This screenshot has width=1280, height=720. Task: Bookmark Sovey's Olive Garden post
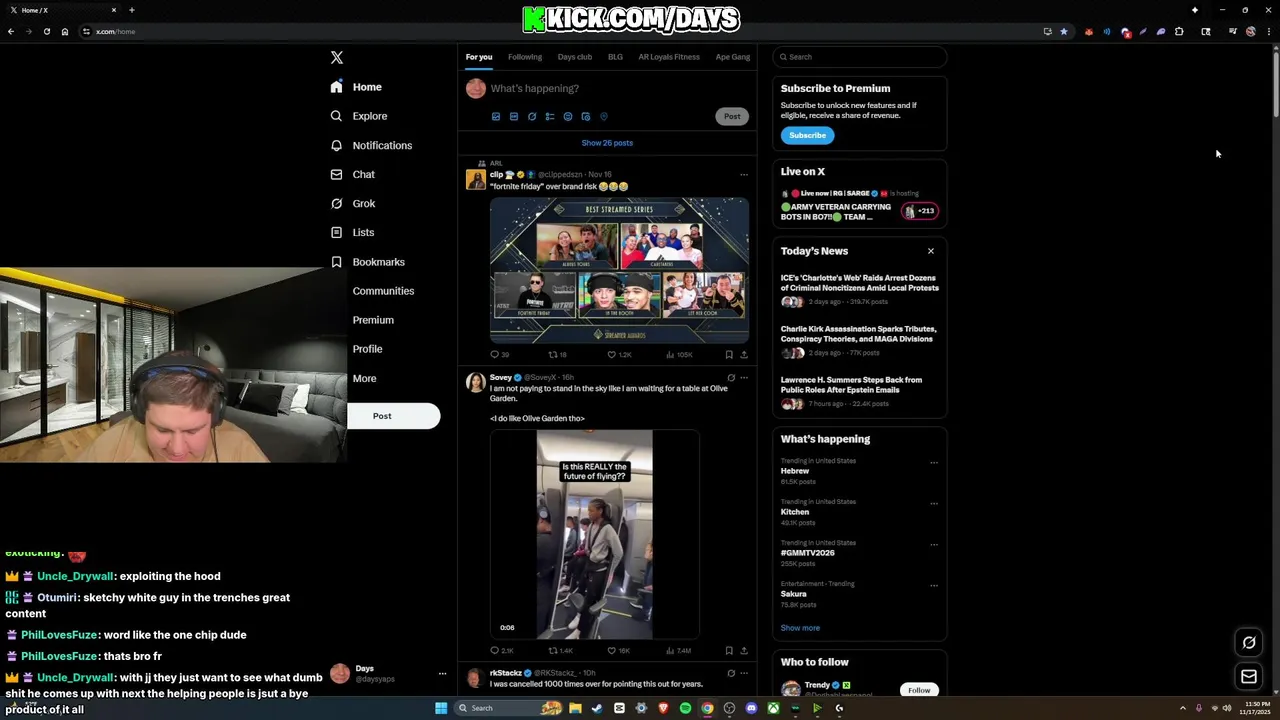729,650
